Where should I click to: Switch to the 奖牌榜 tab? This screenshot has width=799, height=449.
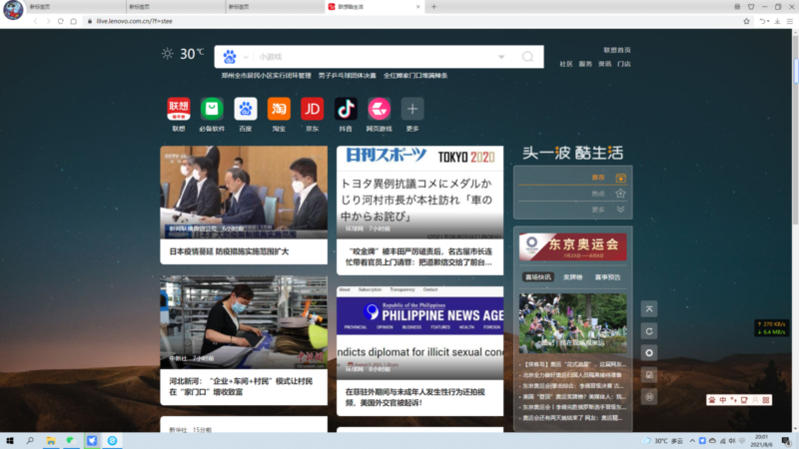(x=572, y=277)
